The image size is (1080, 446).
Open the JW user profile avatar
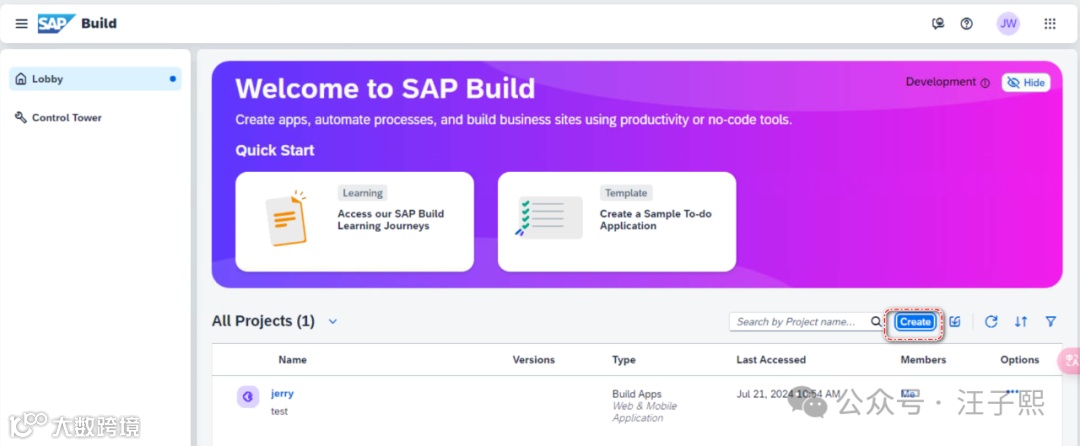(x=1008, y=24)
